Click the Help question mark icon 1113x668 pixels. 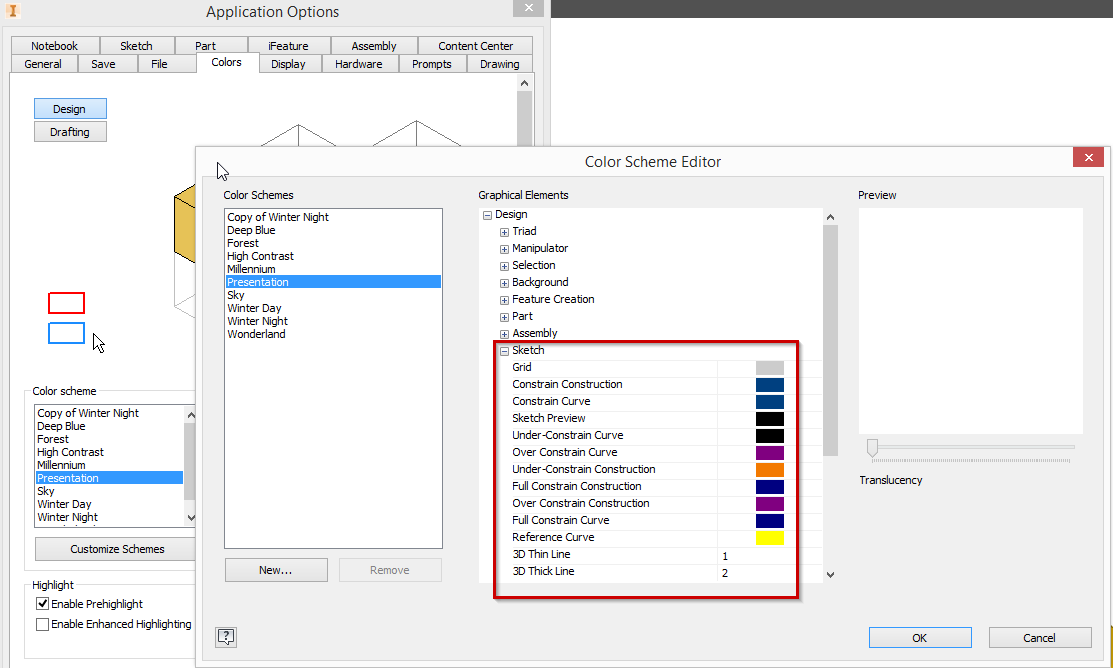226,637
